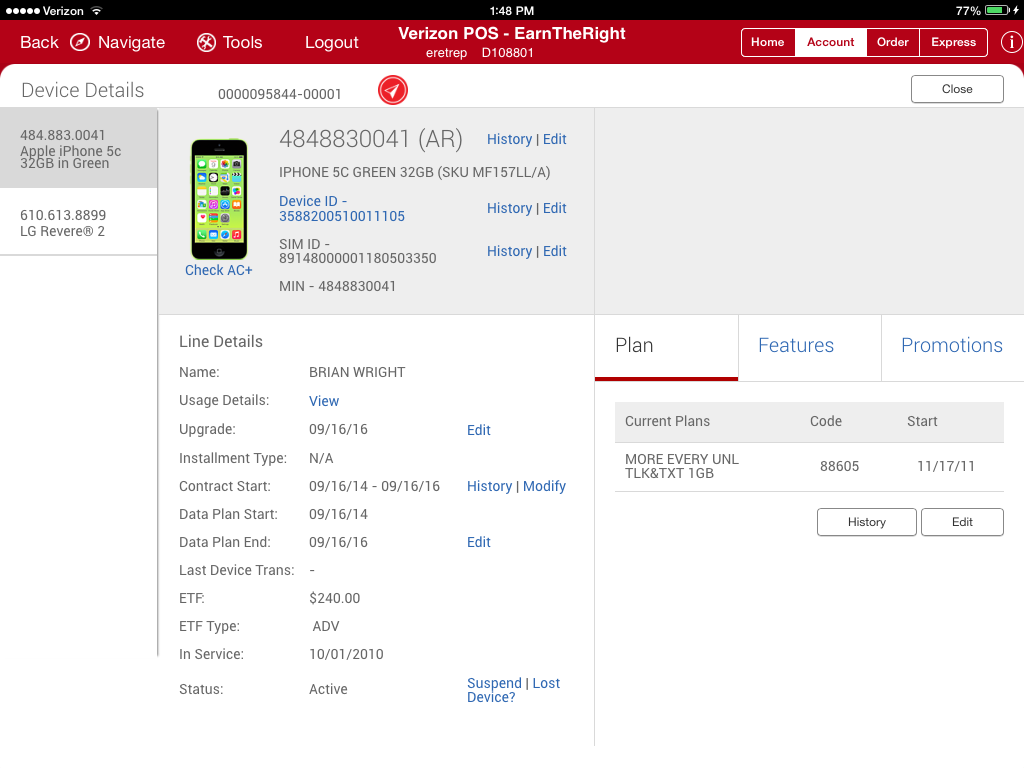
Task: Open the Tools wrench icon
Action: [x=206, y=42]
